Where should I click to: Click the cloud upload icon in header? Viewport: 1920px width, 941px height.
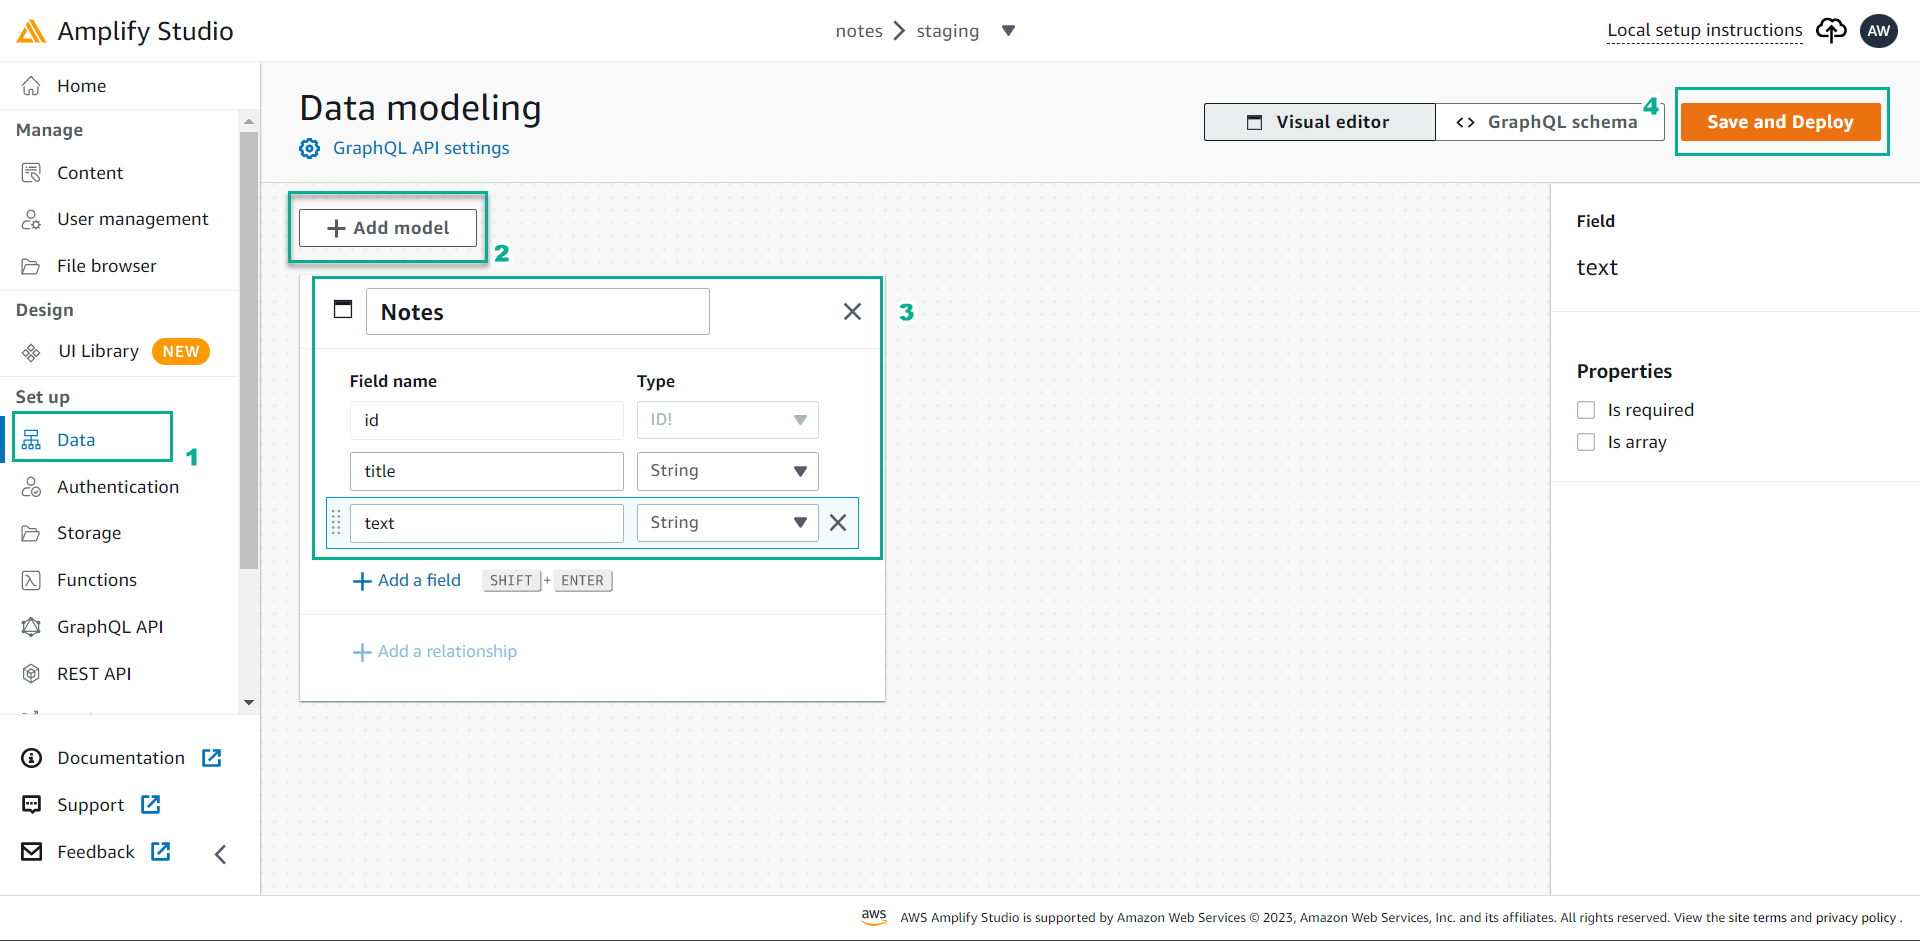[x=1831, y=31]
